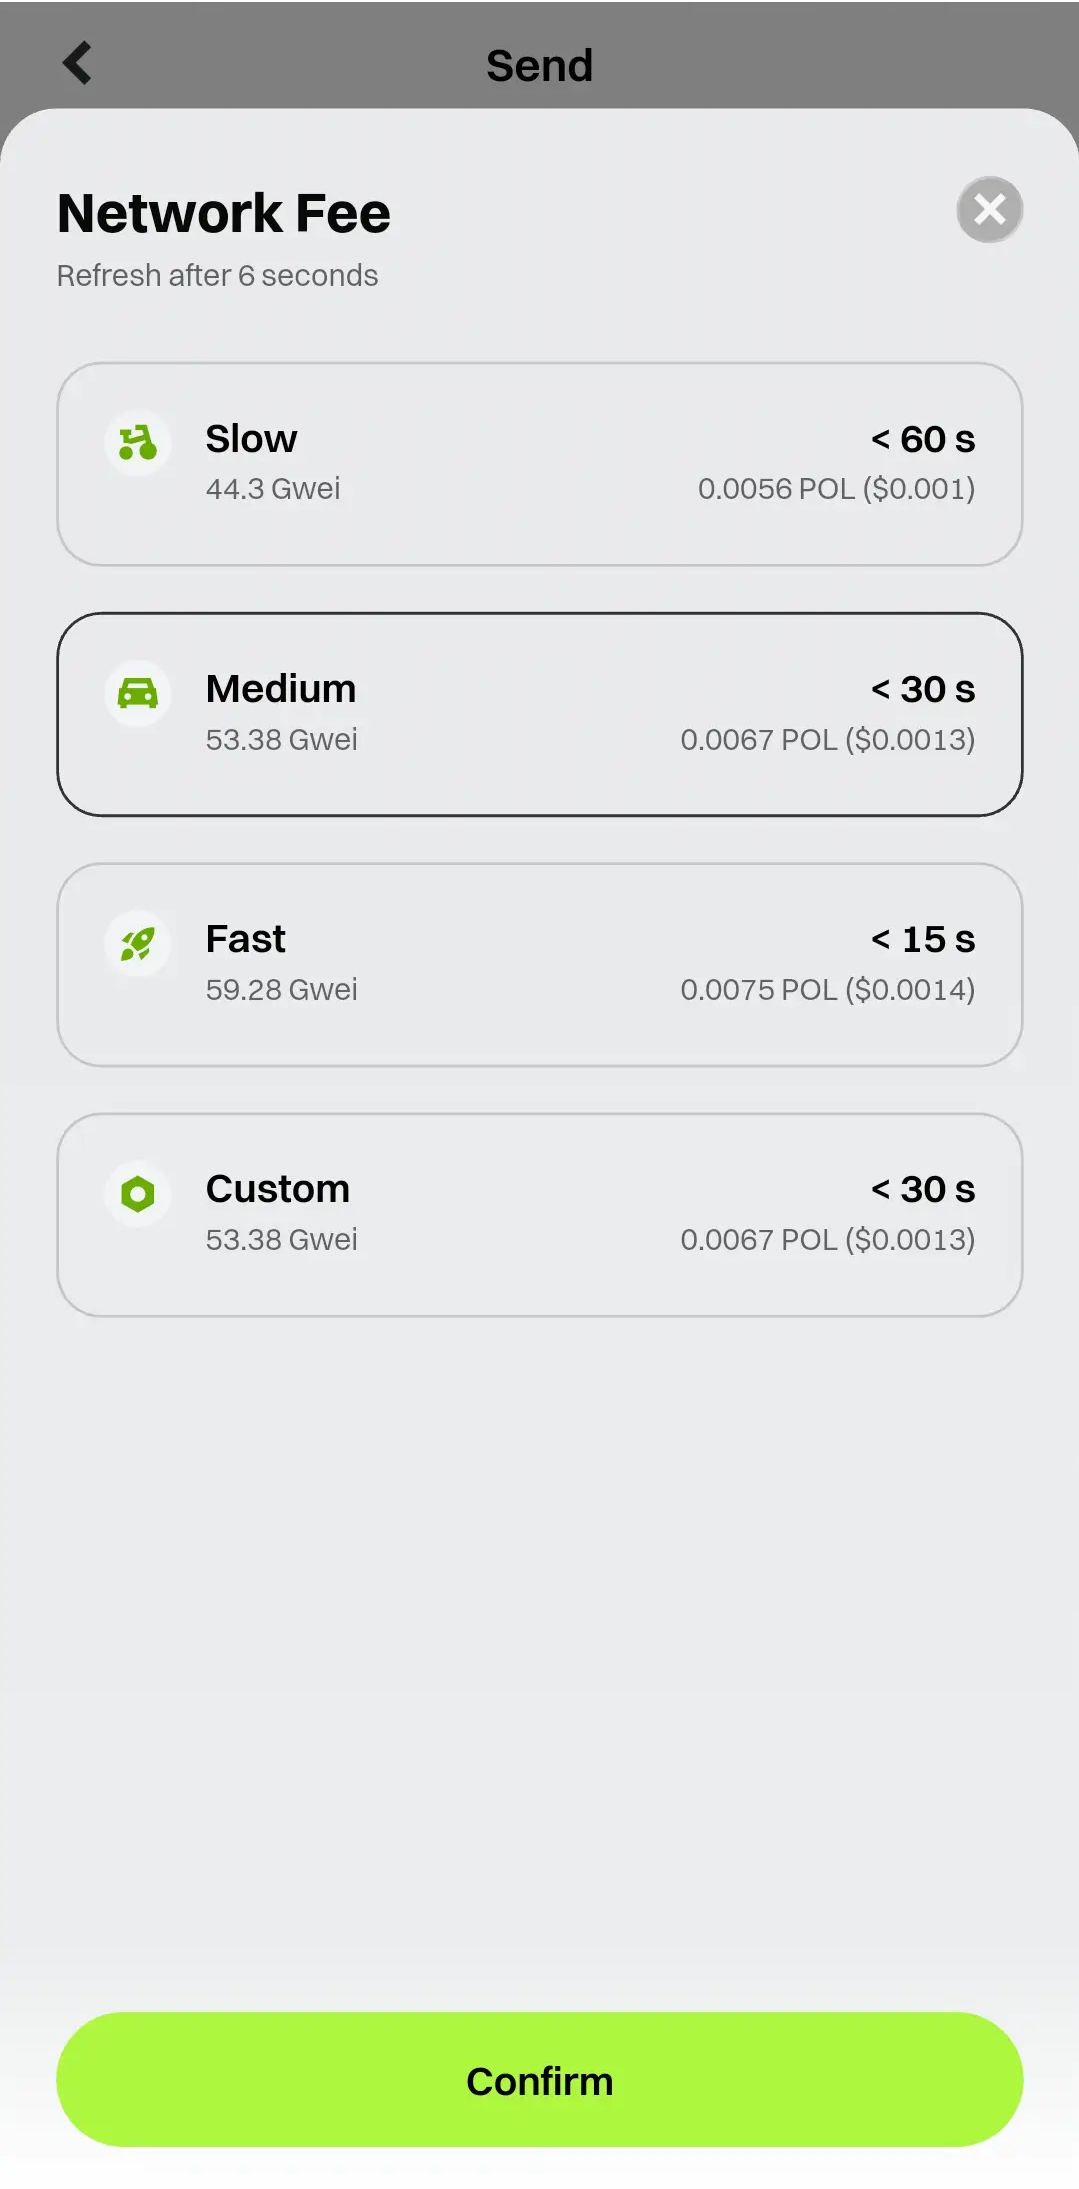
Task: Select the Slow fee option
Action: [x=540, y=464]
